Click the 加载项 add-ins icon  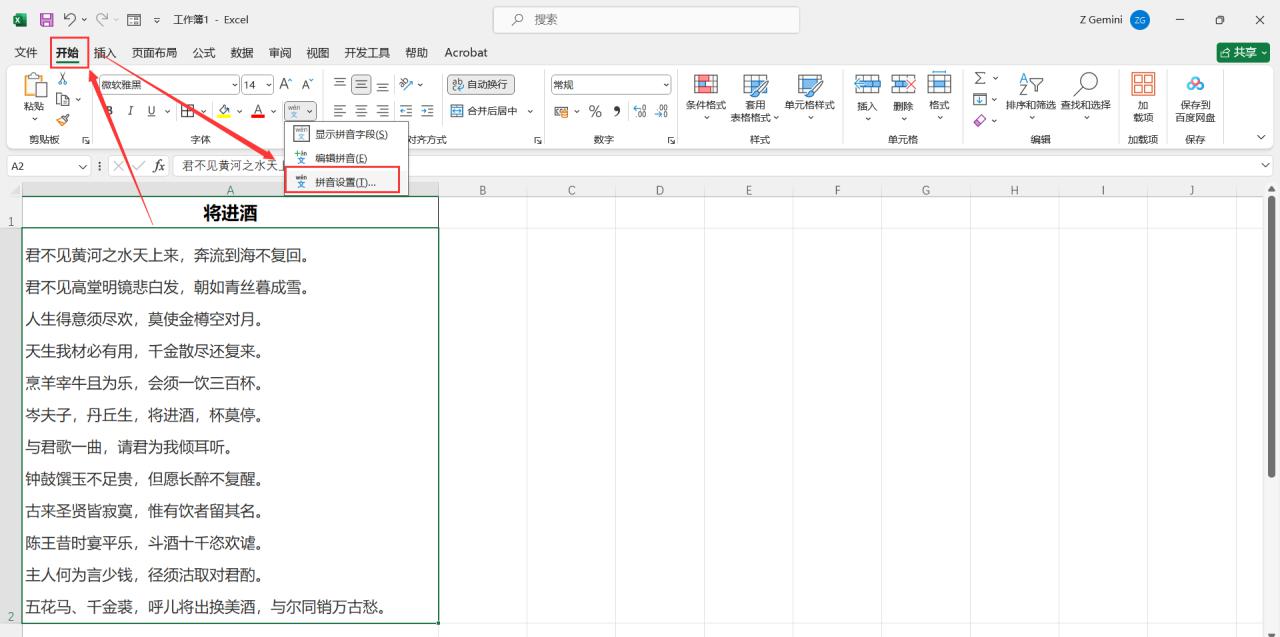[1143, 84]
